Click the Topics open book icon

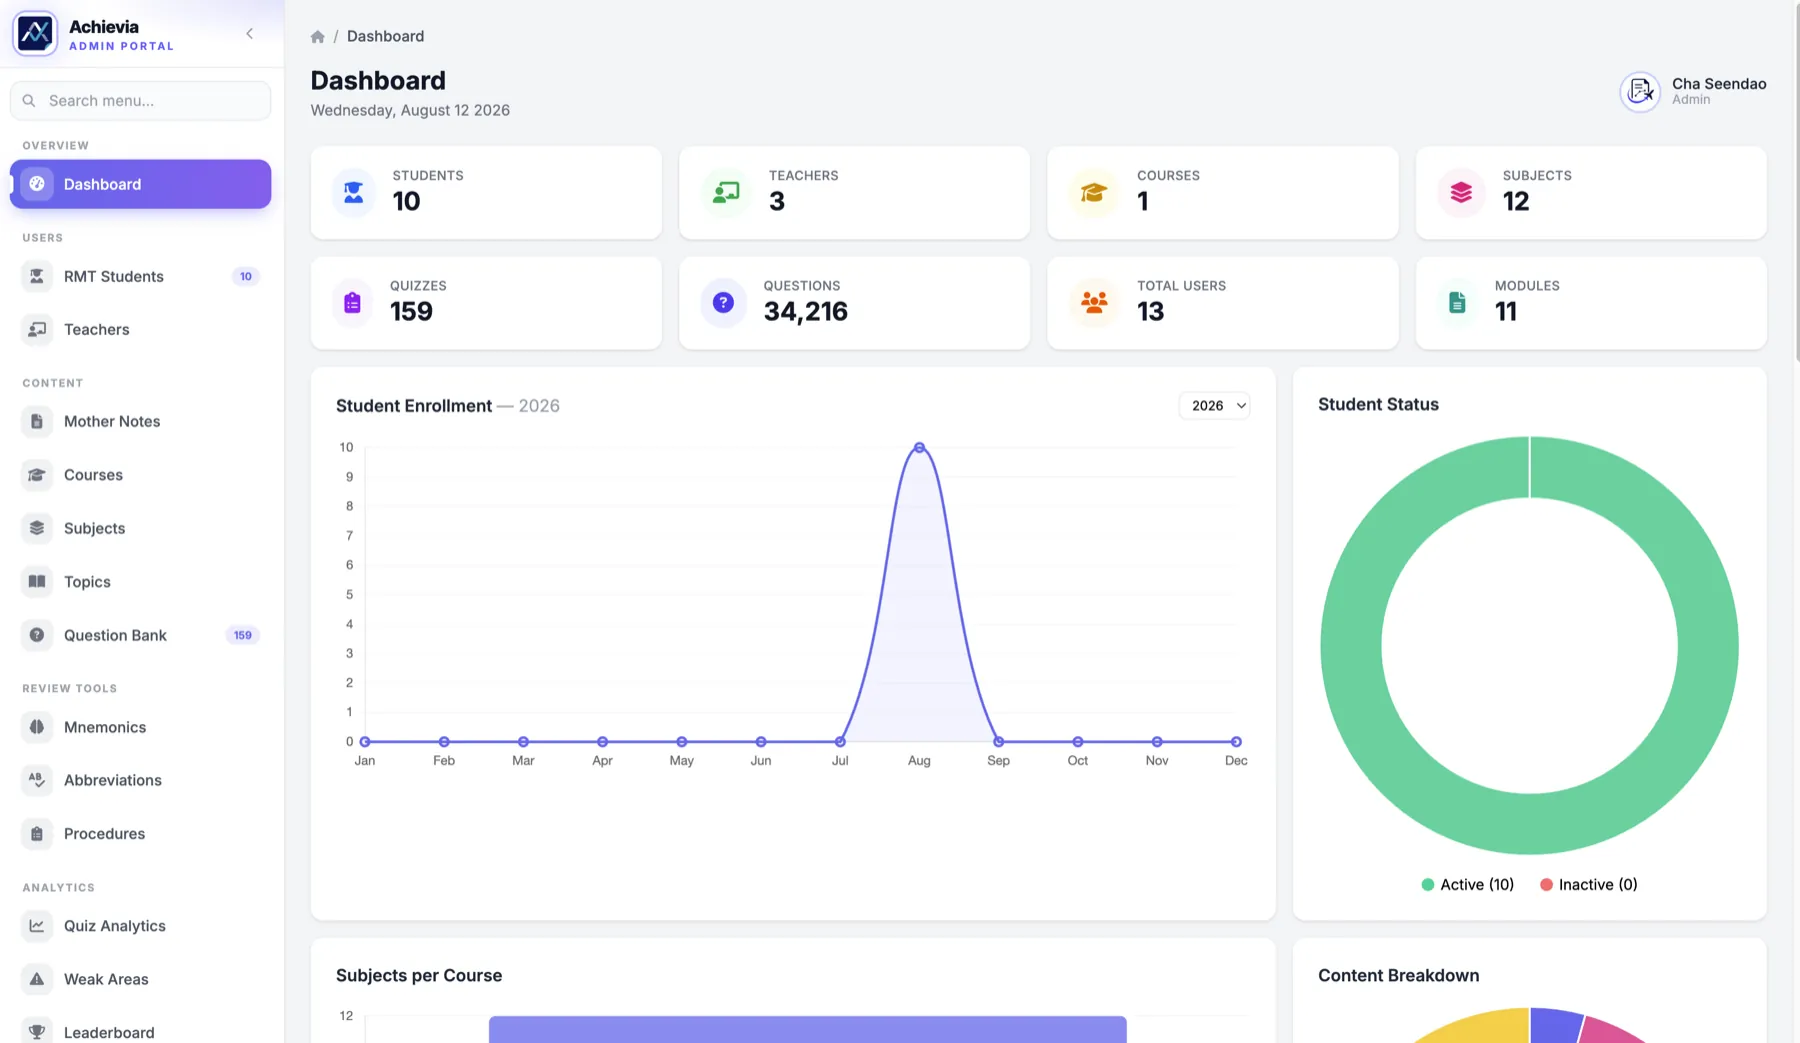coord(37,581)
